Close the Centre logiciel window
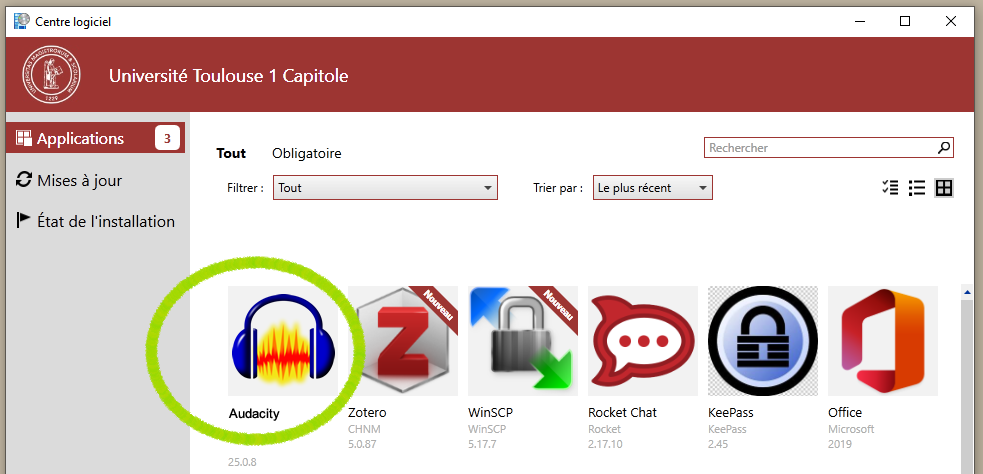Screen dimensions: 983x474 click(951, 21)
